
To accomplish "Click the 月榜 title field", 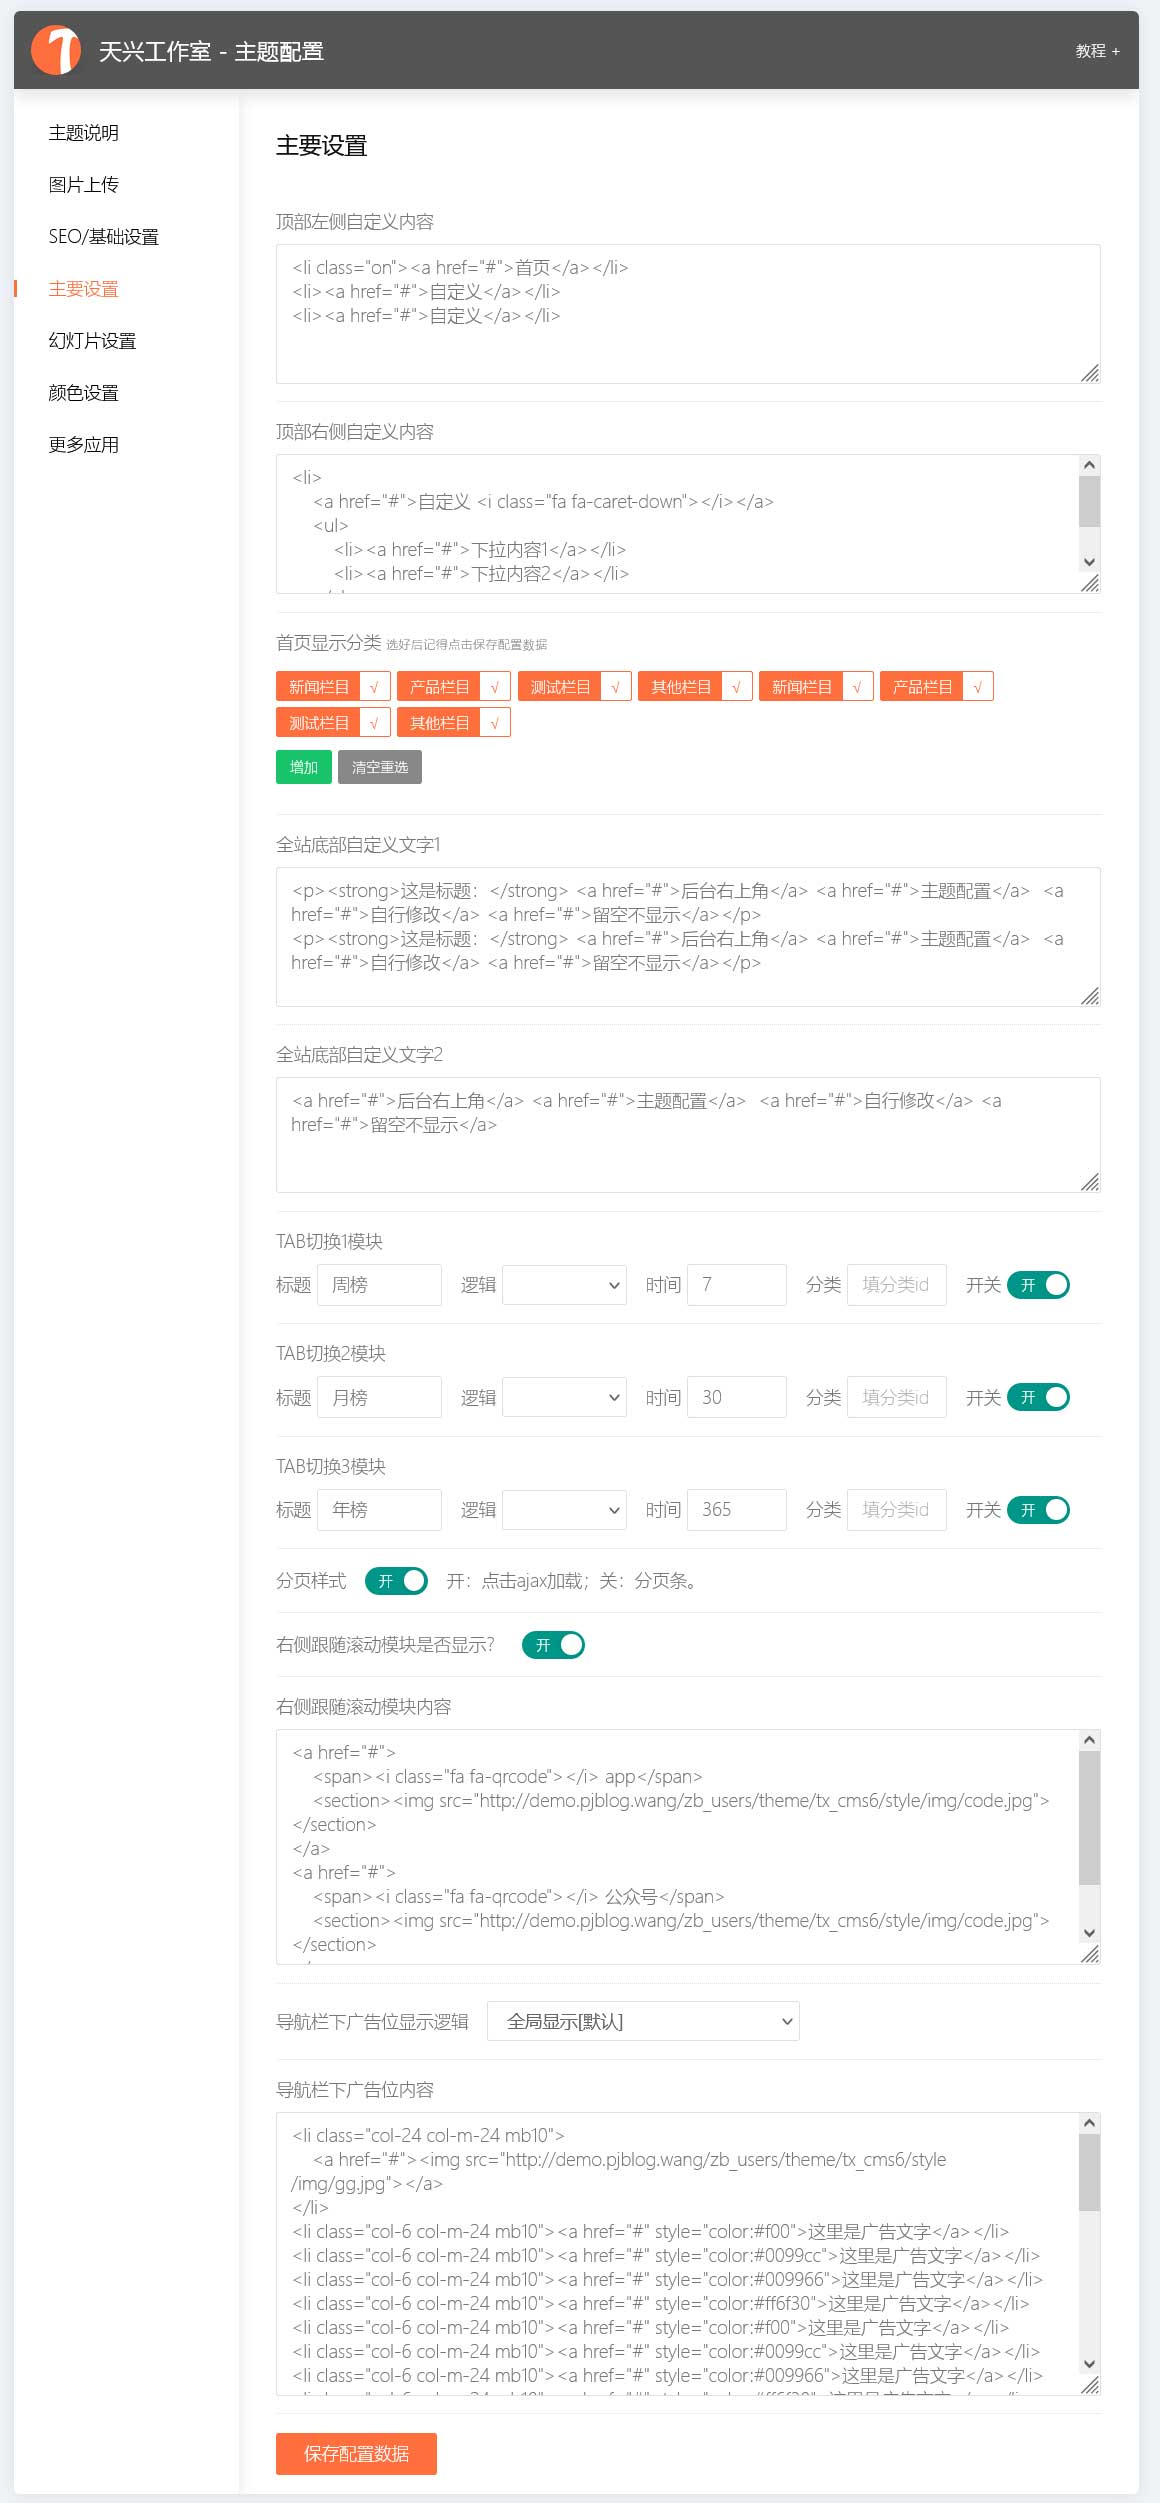I will [x=380, y=1397].
